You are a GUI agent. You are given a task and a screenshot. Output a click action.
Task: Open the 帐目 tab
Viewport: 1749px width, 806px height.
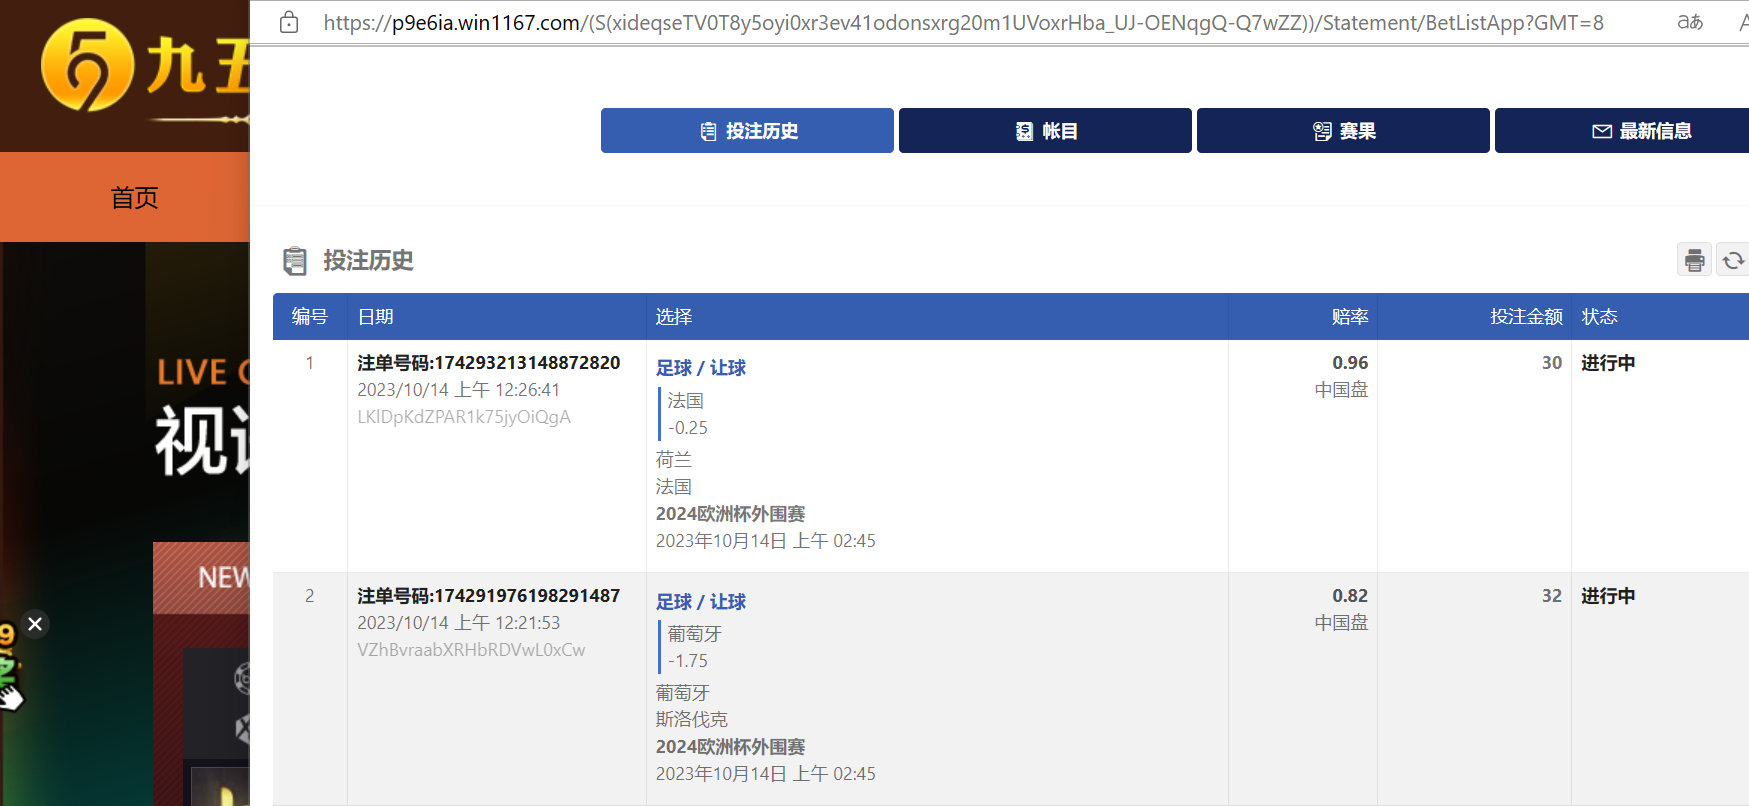[1045, 131]
